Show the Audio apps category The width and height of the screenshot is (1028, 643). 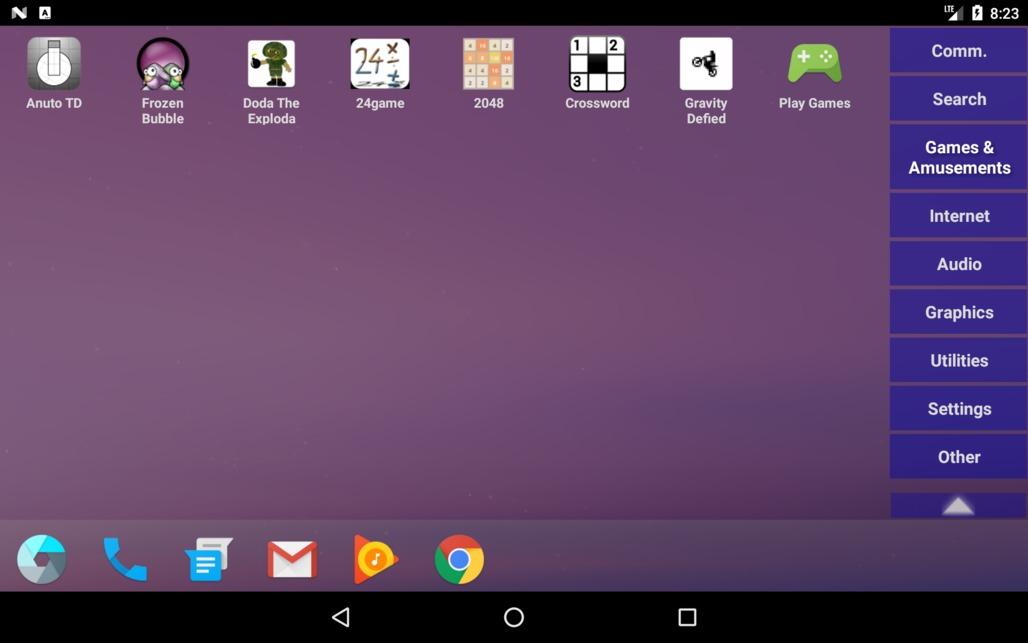coord(958,264)
